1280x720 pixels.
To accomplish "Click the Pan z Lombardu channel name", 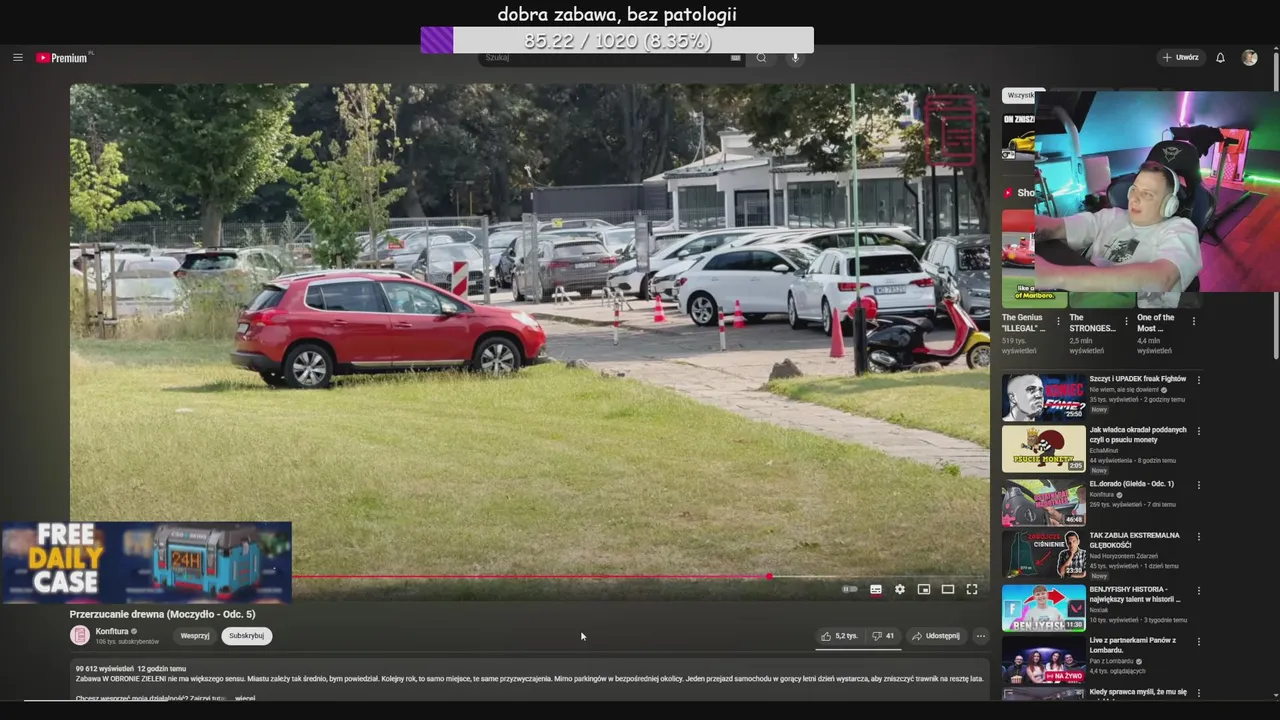I will pos(1113,661).
